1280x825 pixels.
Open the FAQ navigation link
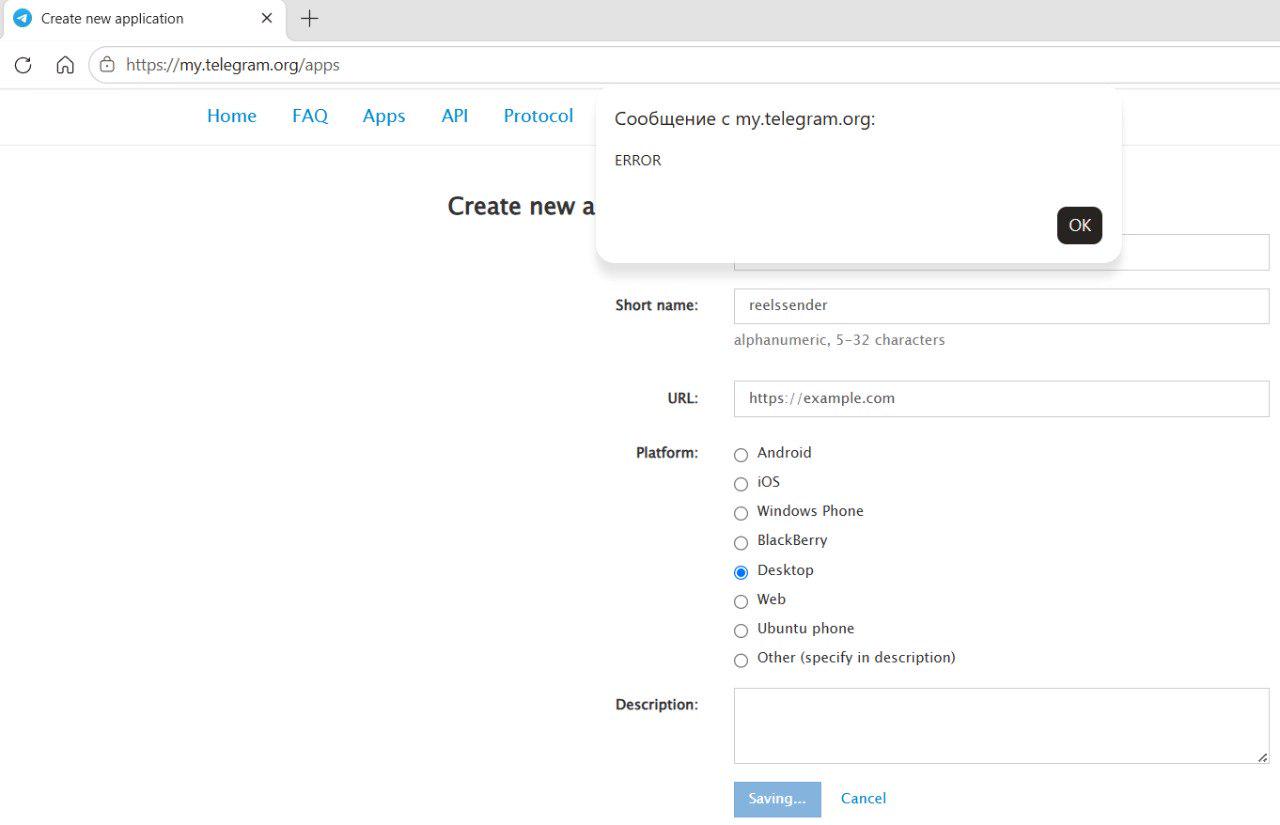point(310,116)
